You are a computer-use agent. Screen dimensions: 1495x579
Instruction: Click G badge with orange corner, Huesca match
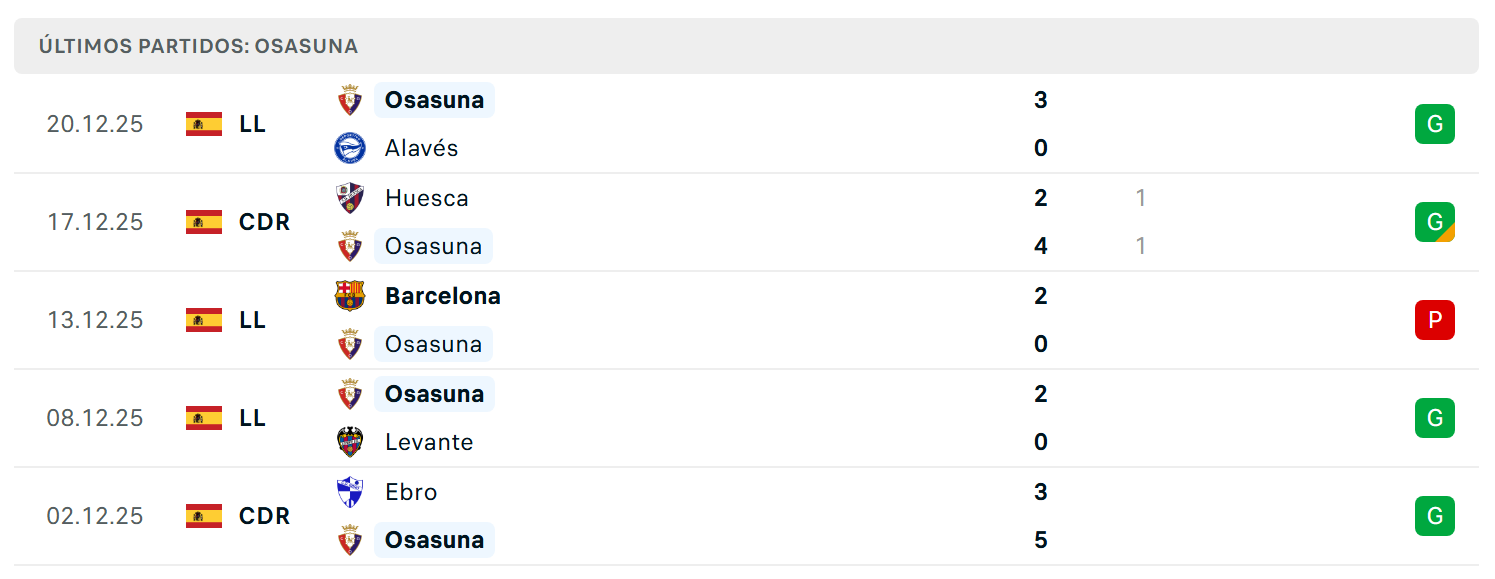pos(1434,222)
